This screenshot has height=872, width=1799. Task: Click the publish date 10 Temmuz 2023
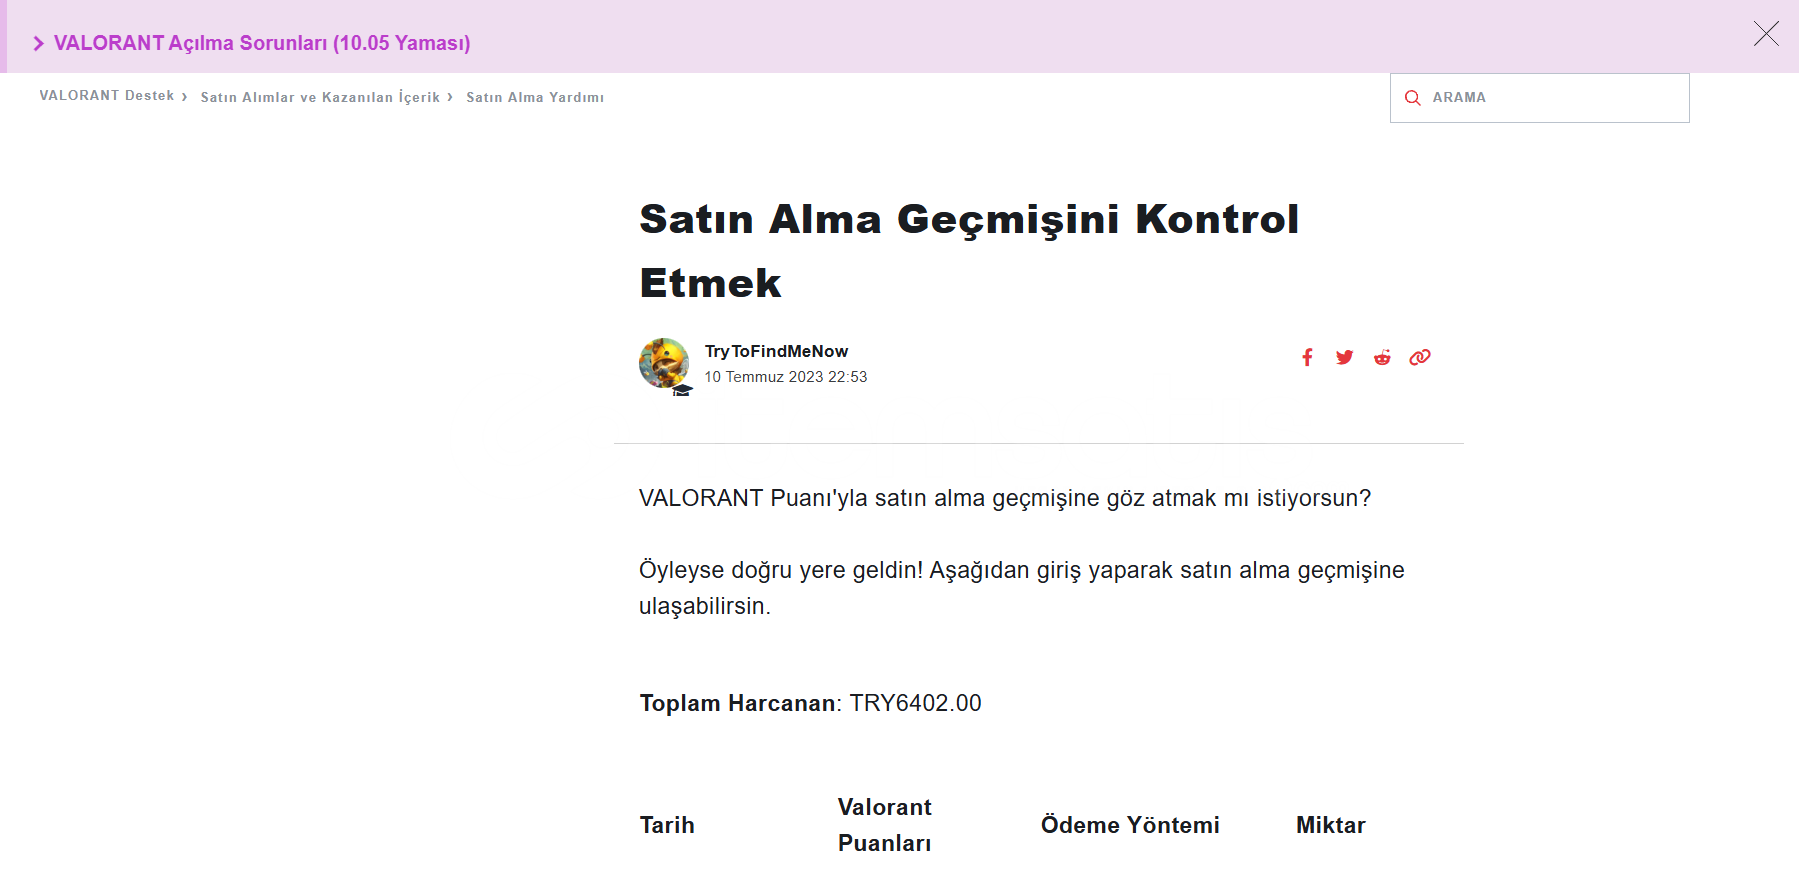(786, 377)
